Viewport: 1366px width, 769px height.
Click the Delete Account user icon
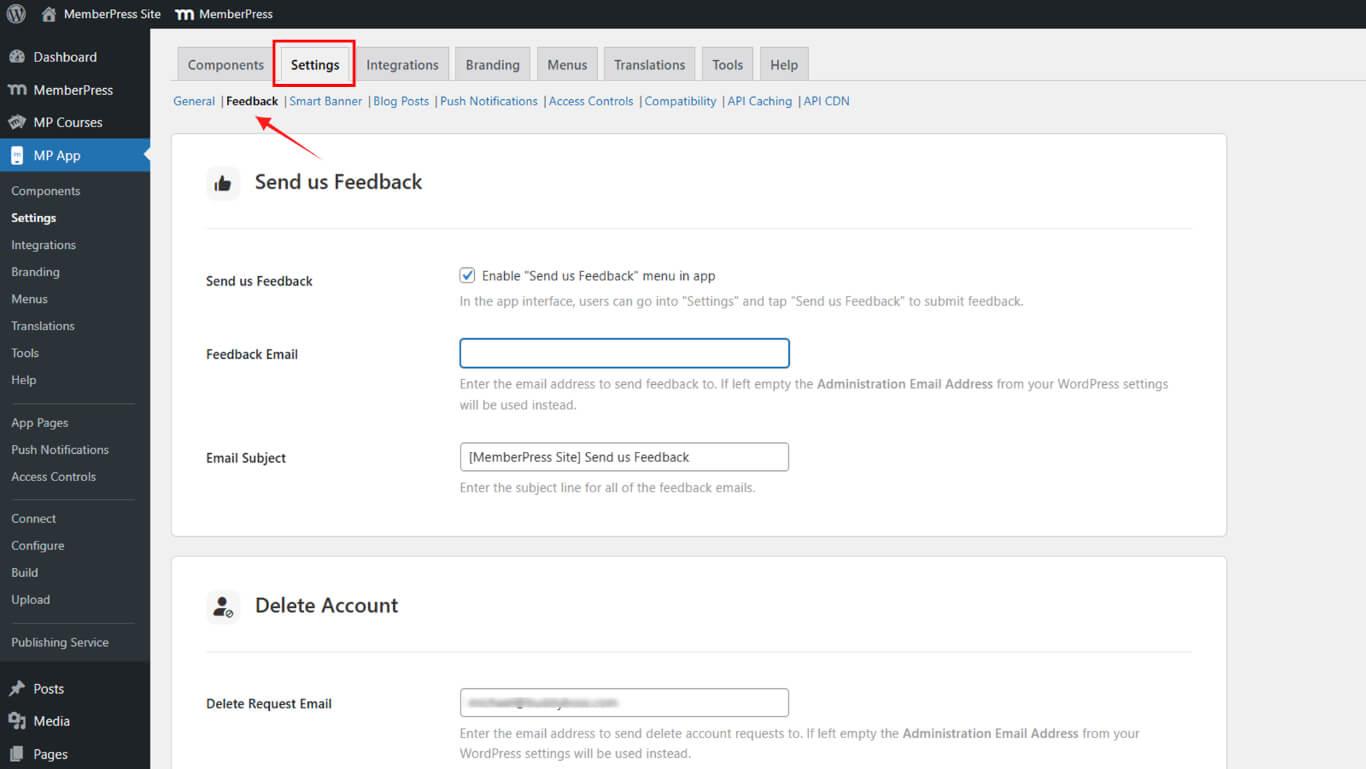pyautogui.click(x=223, y=606)
